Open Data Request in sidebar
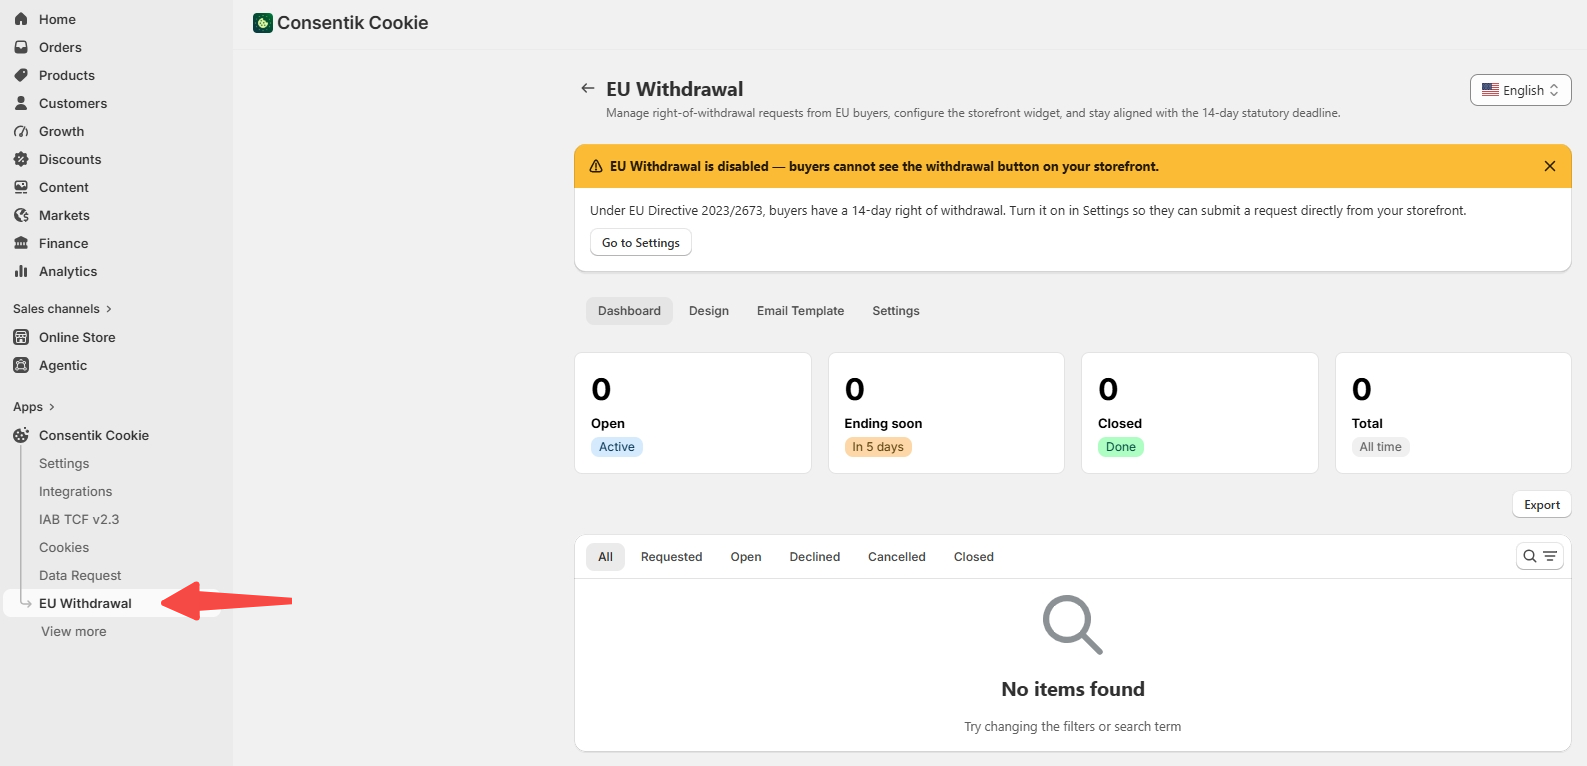 click(x=80, y=575)
